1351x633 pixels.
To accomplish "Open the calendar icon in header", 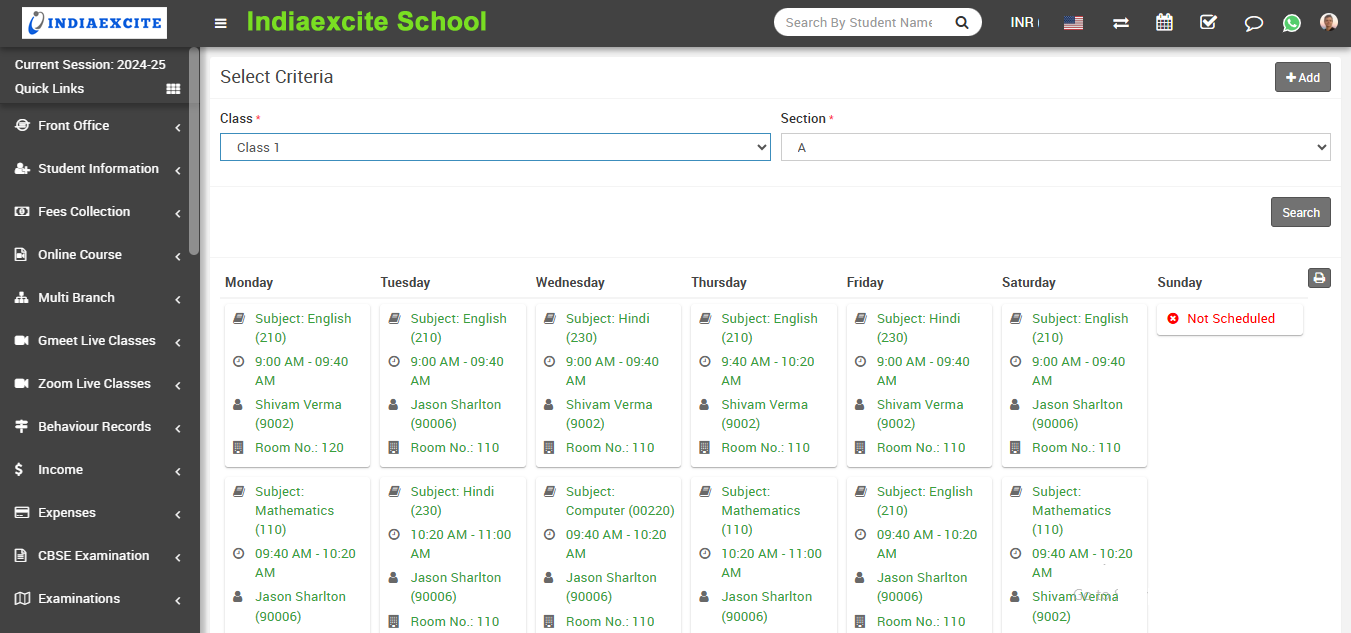I will pyautogui.click(x=1164, y=22).
